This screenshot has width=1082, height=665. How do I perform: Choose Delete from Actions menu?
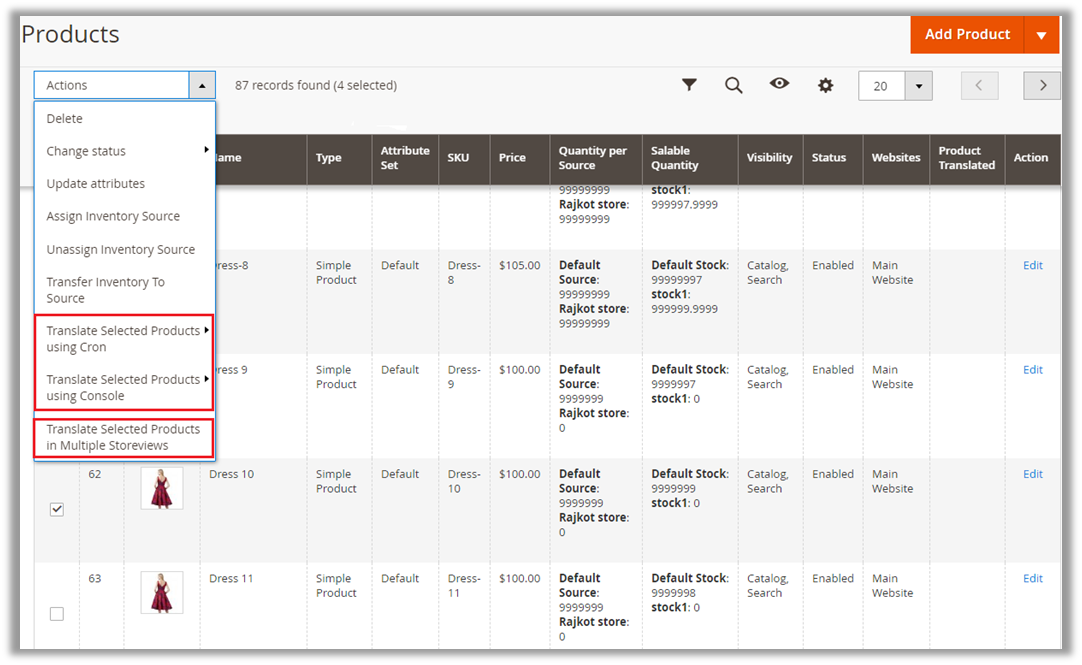point(65,118)
